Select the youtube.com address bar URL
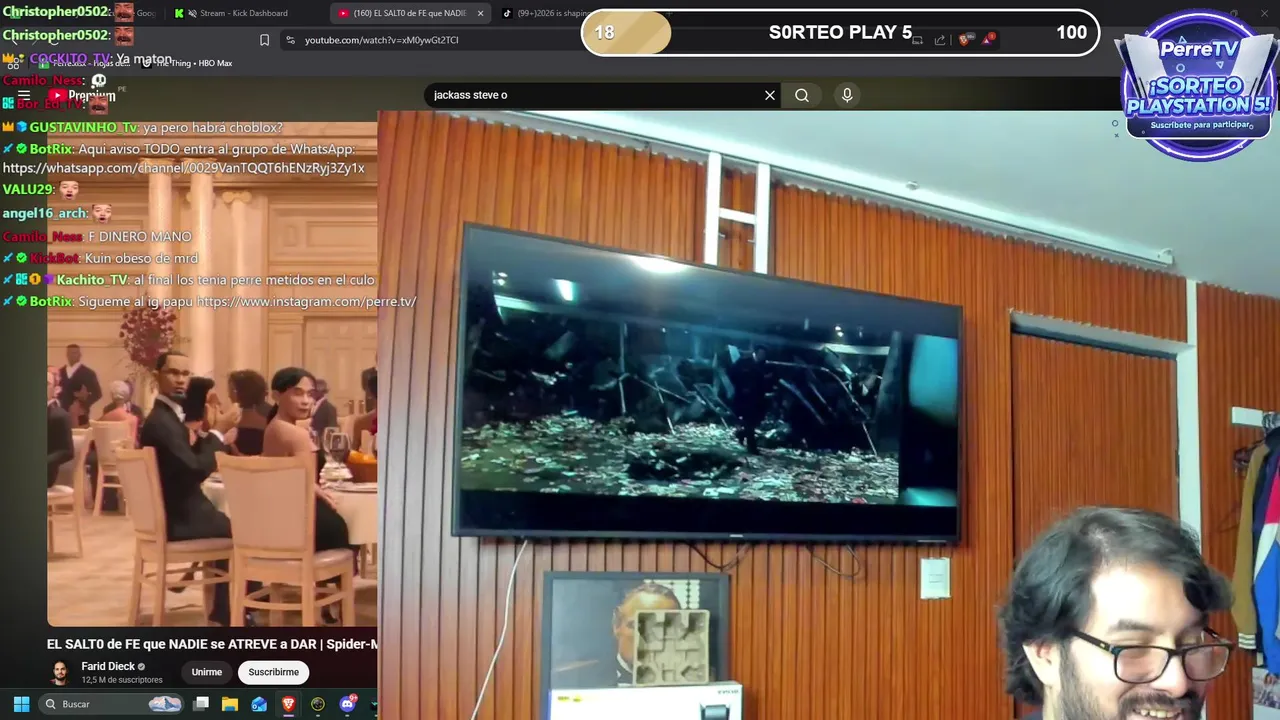 click(x=382, y=40)
